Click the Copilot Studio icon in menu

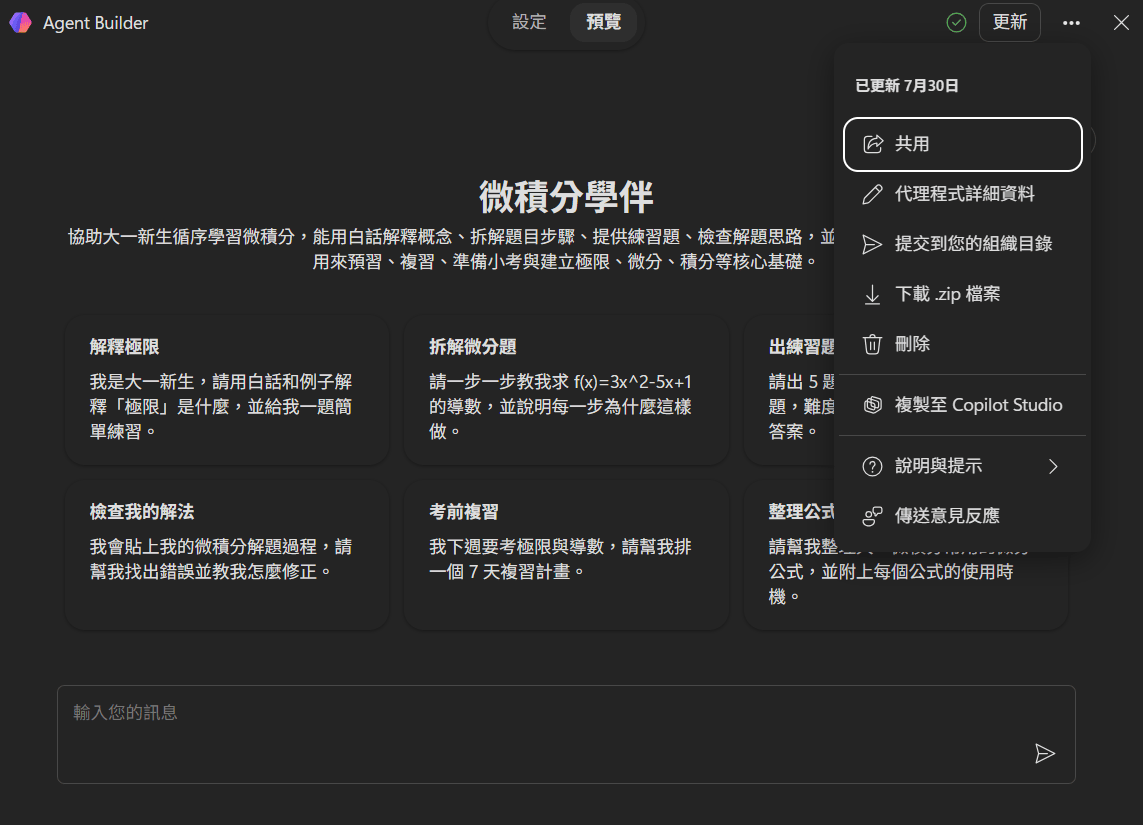(873, 405)
